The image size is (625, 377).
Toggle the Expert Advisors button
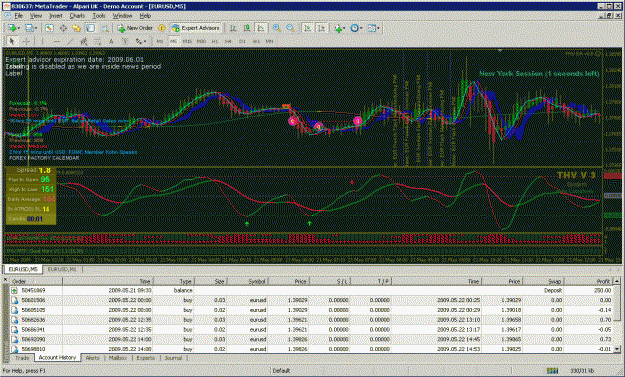(x=196, y=28)
